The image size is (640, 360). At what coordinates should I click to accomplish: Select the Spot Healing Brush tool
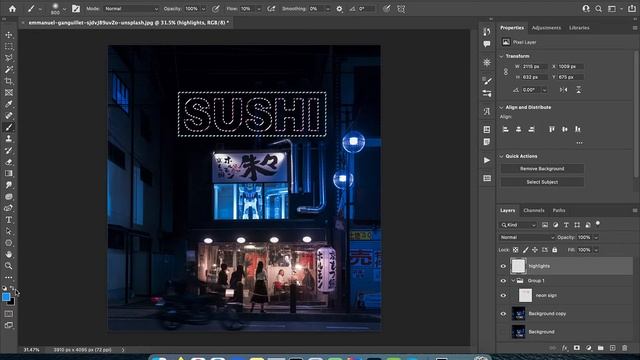(x=9, y=116)
